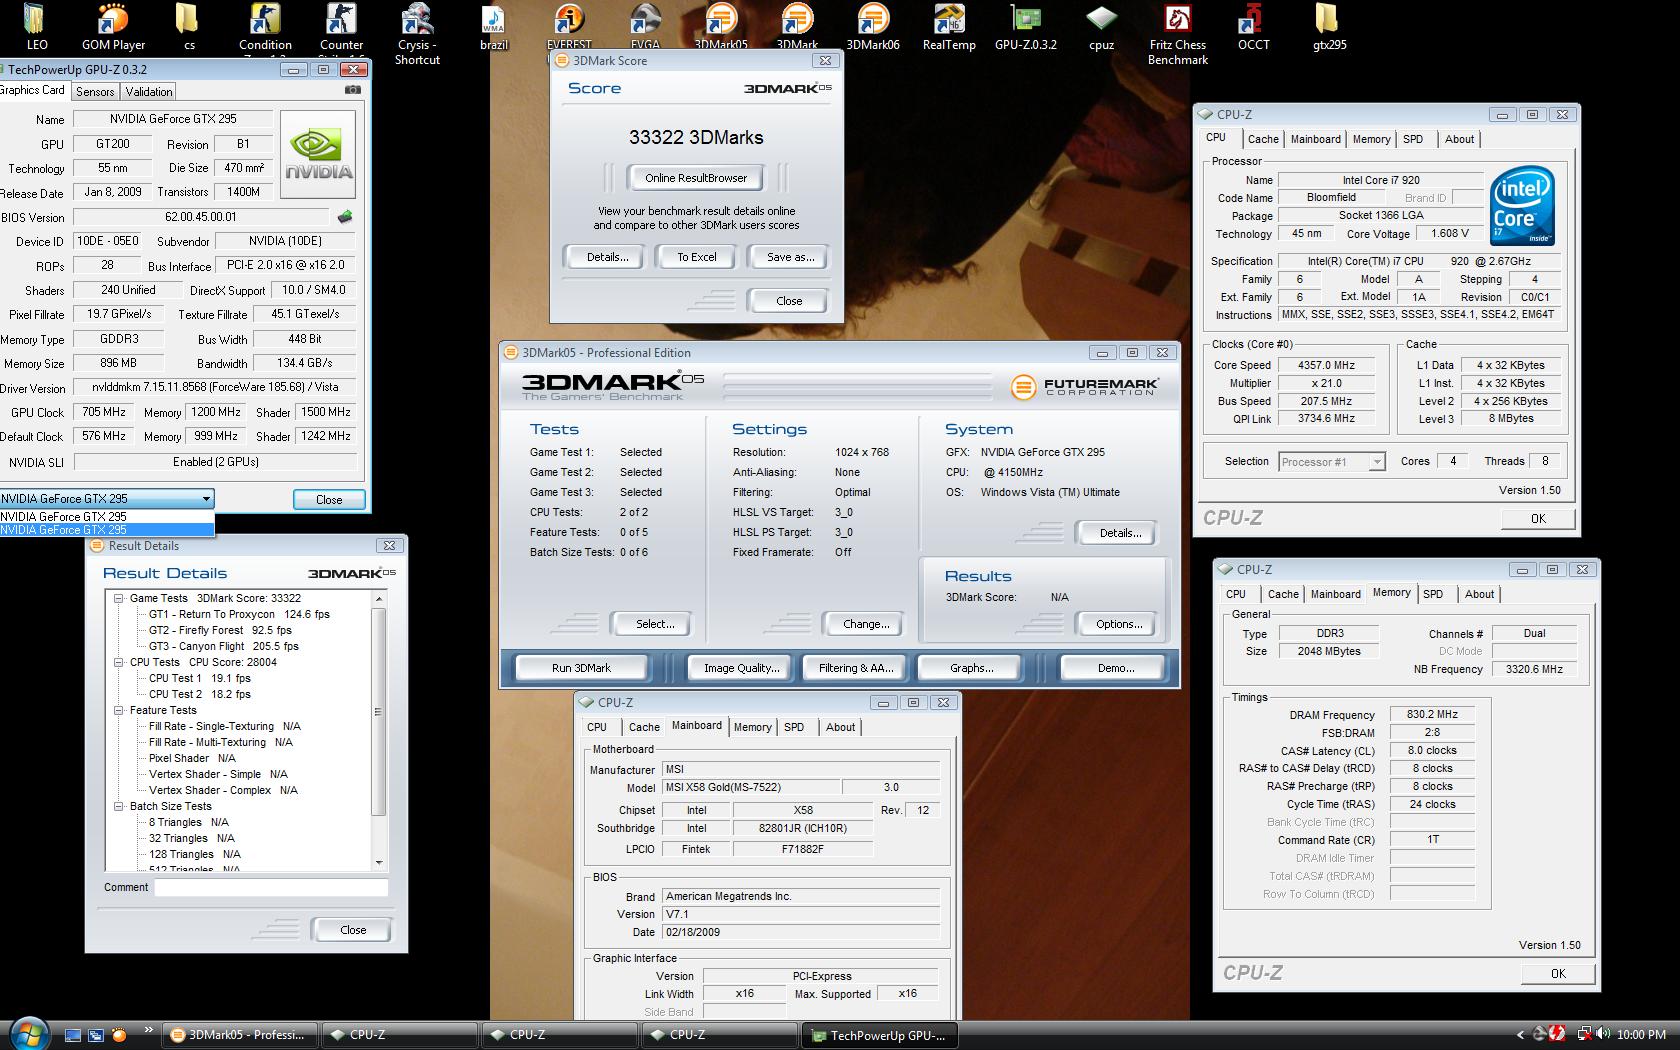The image size is (1680, 1050).
Task: Open the Mainboard tab in CPU-Z processor window
Action: point(1315,139)
